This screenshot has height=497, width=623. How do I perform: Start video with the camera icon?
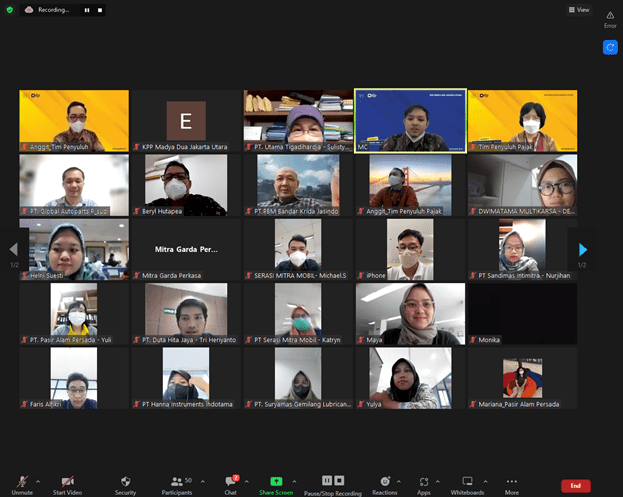click(x=67, y=481)
